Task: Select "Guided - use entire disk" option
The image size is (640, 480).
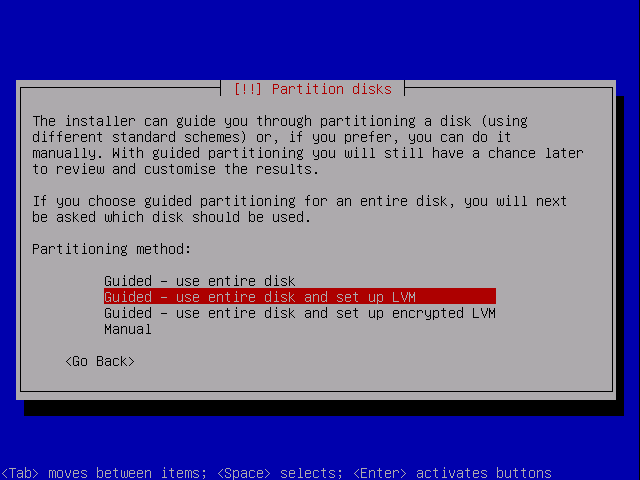Action: click(200, 281)
